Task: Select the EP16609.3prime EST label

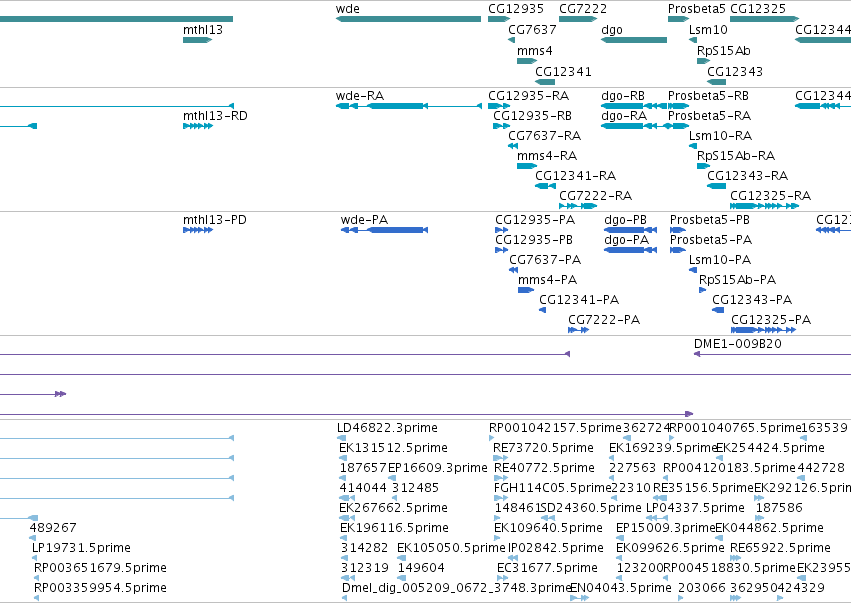Action: pos(437,468)
